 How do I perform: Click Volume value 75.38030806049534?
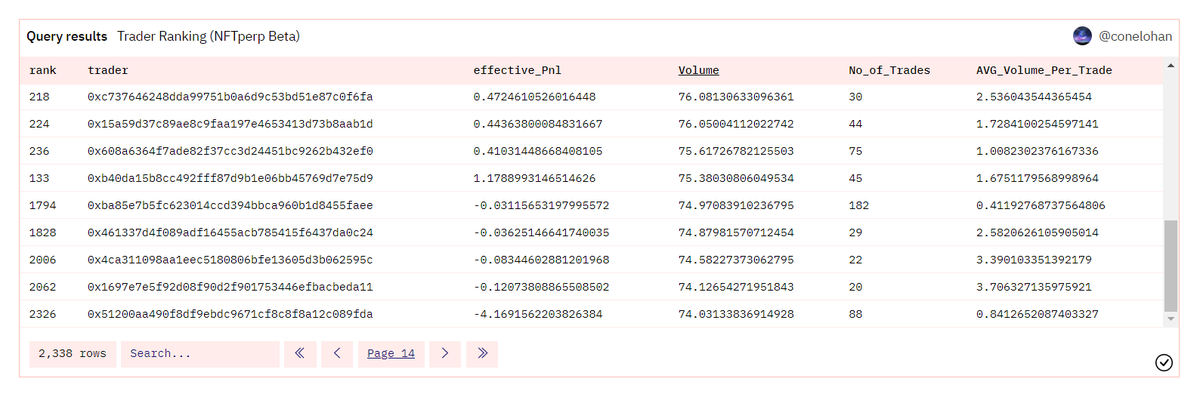[736, 178]
